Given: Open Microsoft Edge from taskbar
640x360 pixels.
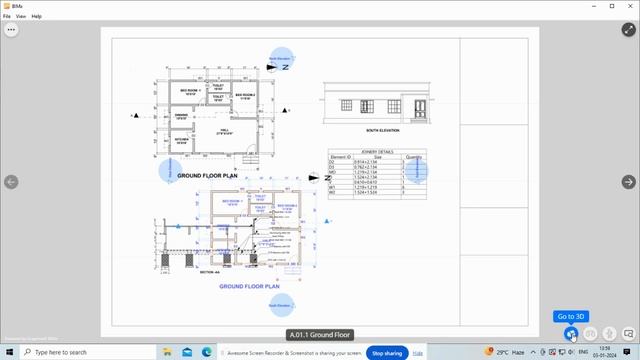Looking at the screenshot, I should tap(207, 352).
